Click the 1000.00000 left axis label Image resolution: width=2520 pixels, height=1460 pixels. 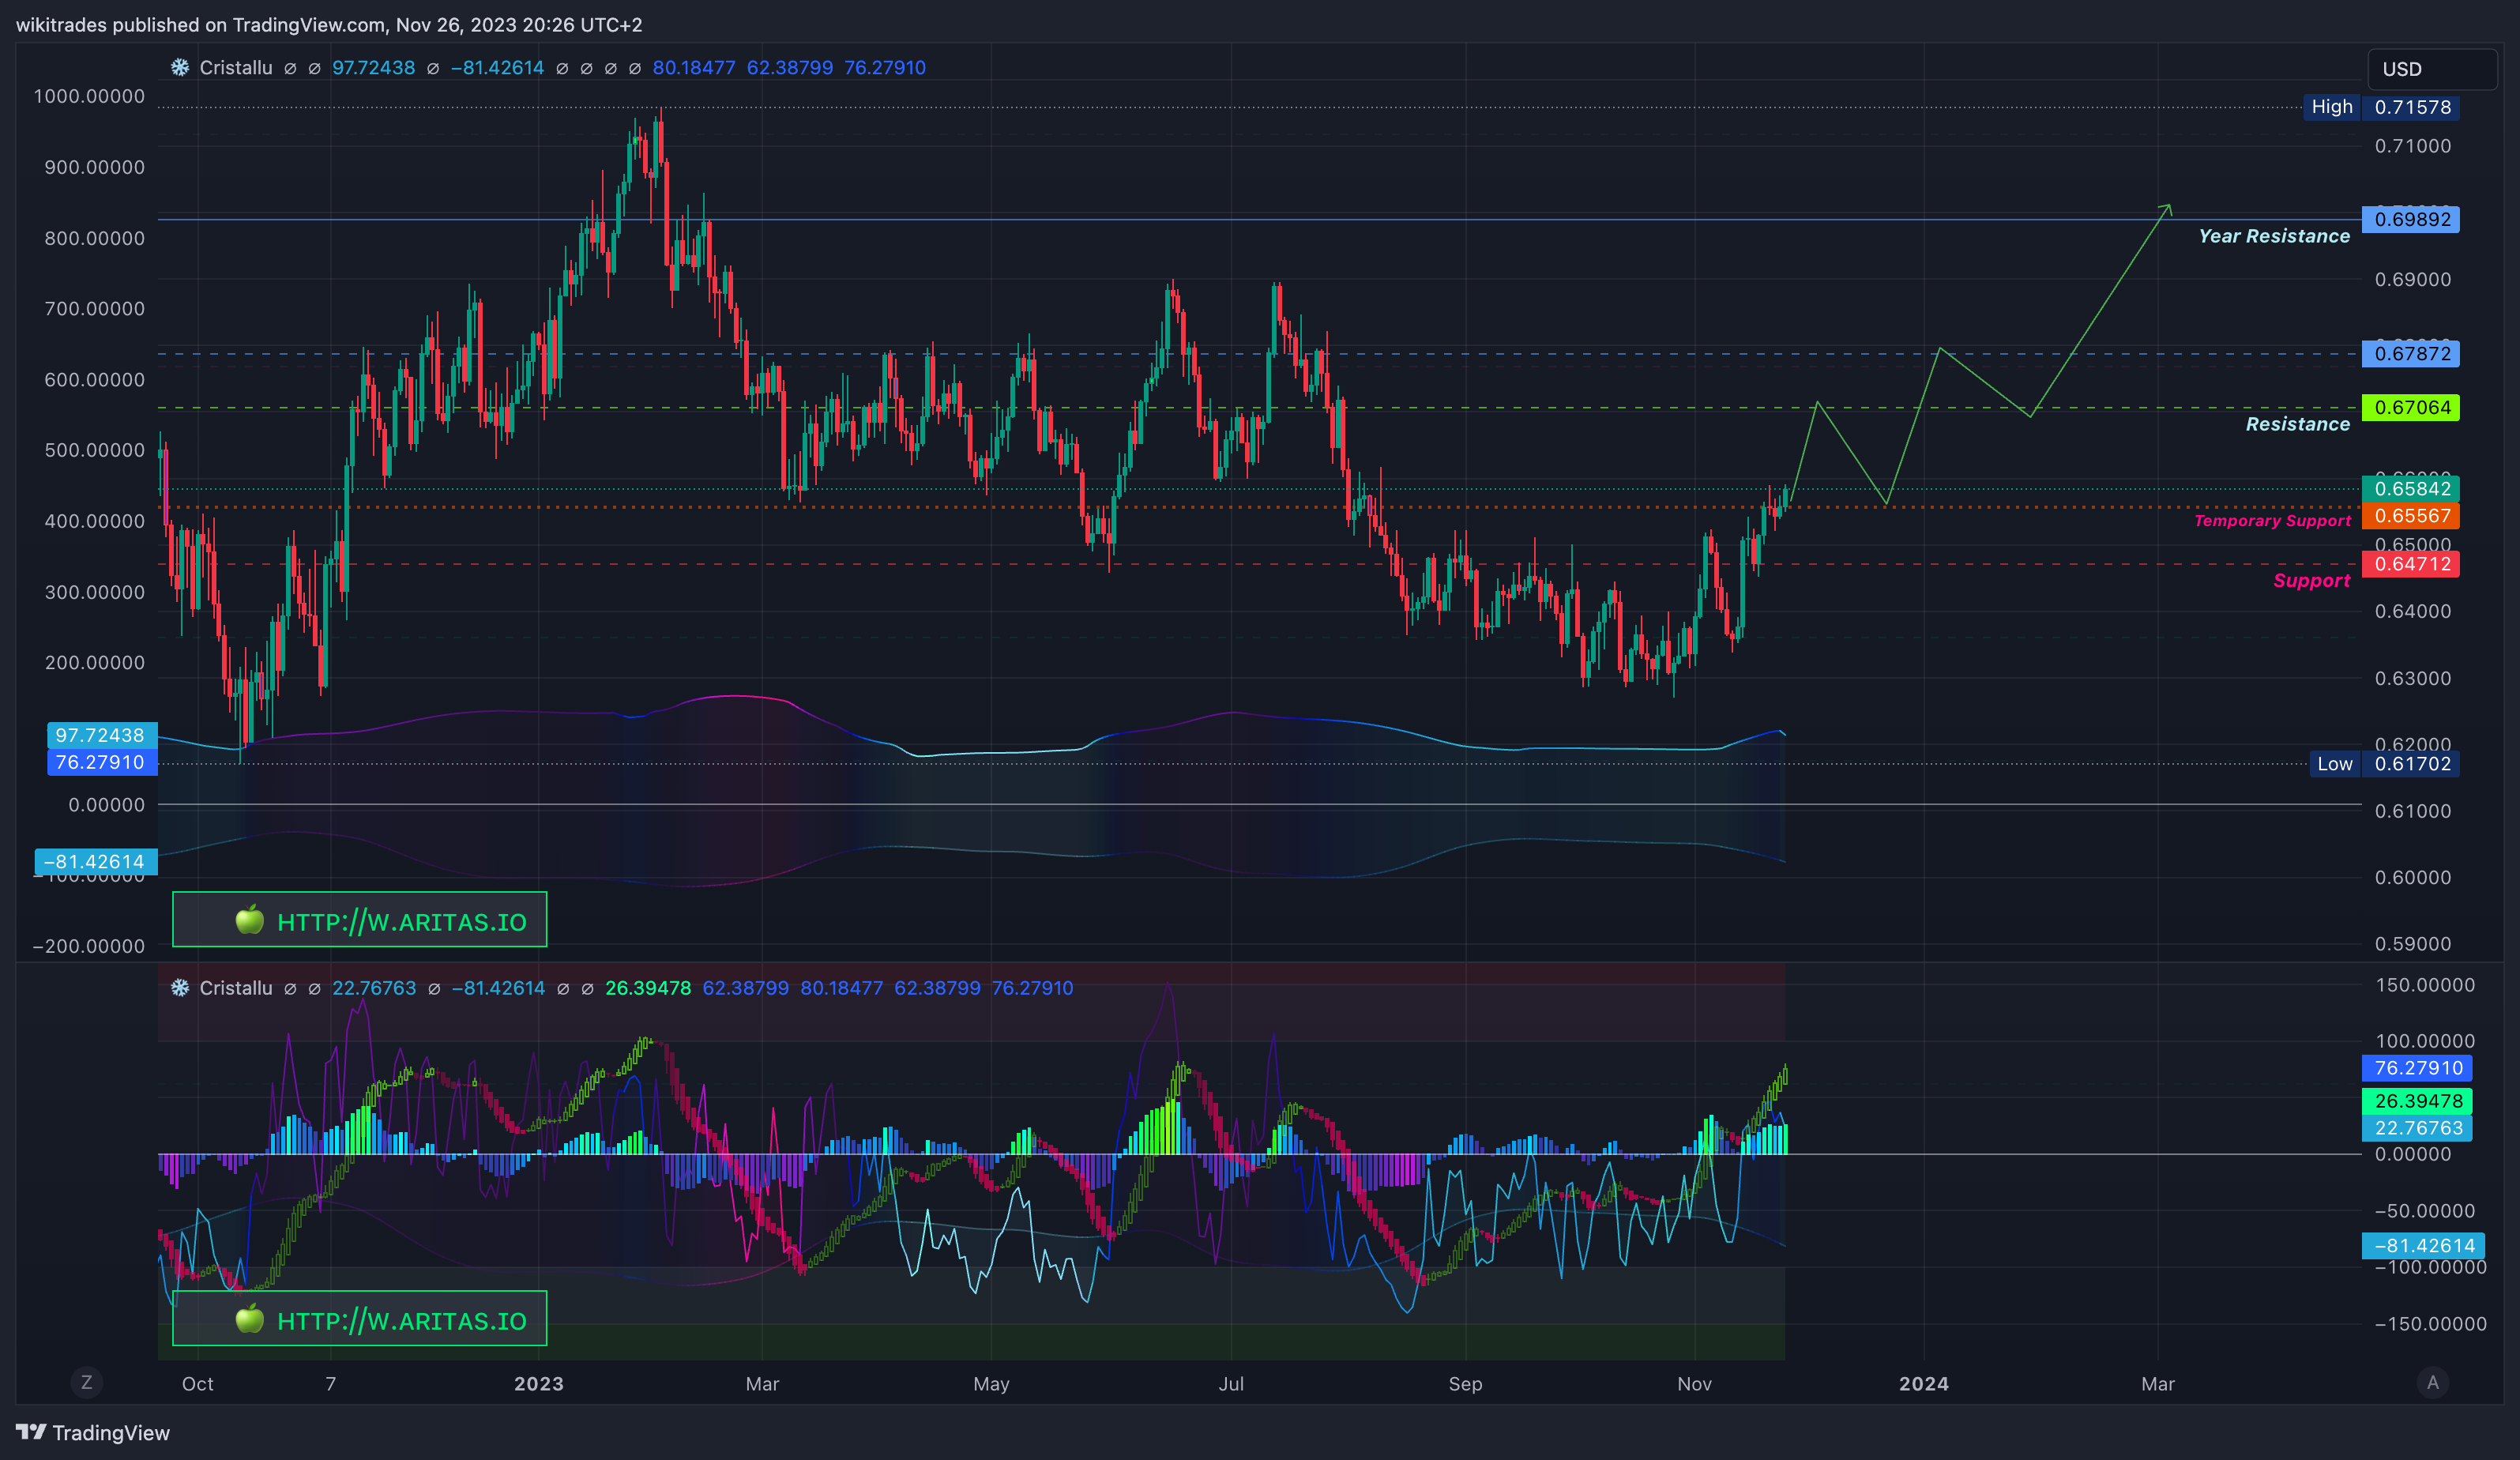(x=89, y=96)
